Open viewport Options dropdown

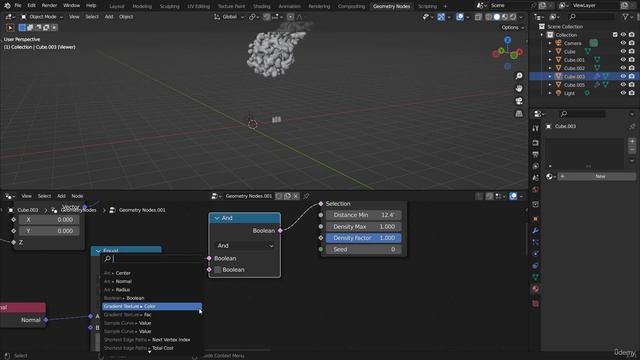(x=513, y=27)
